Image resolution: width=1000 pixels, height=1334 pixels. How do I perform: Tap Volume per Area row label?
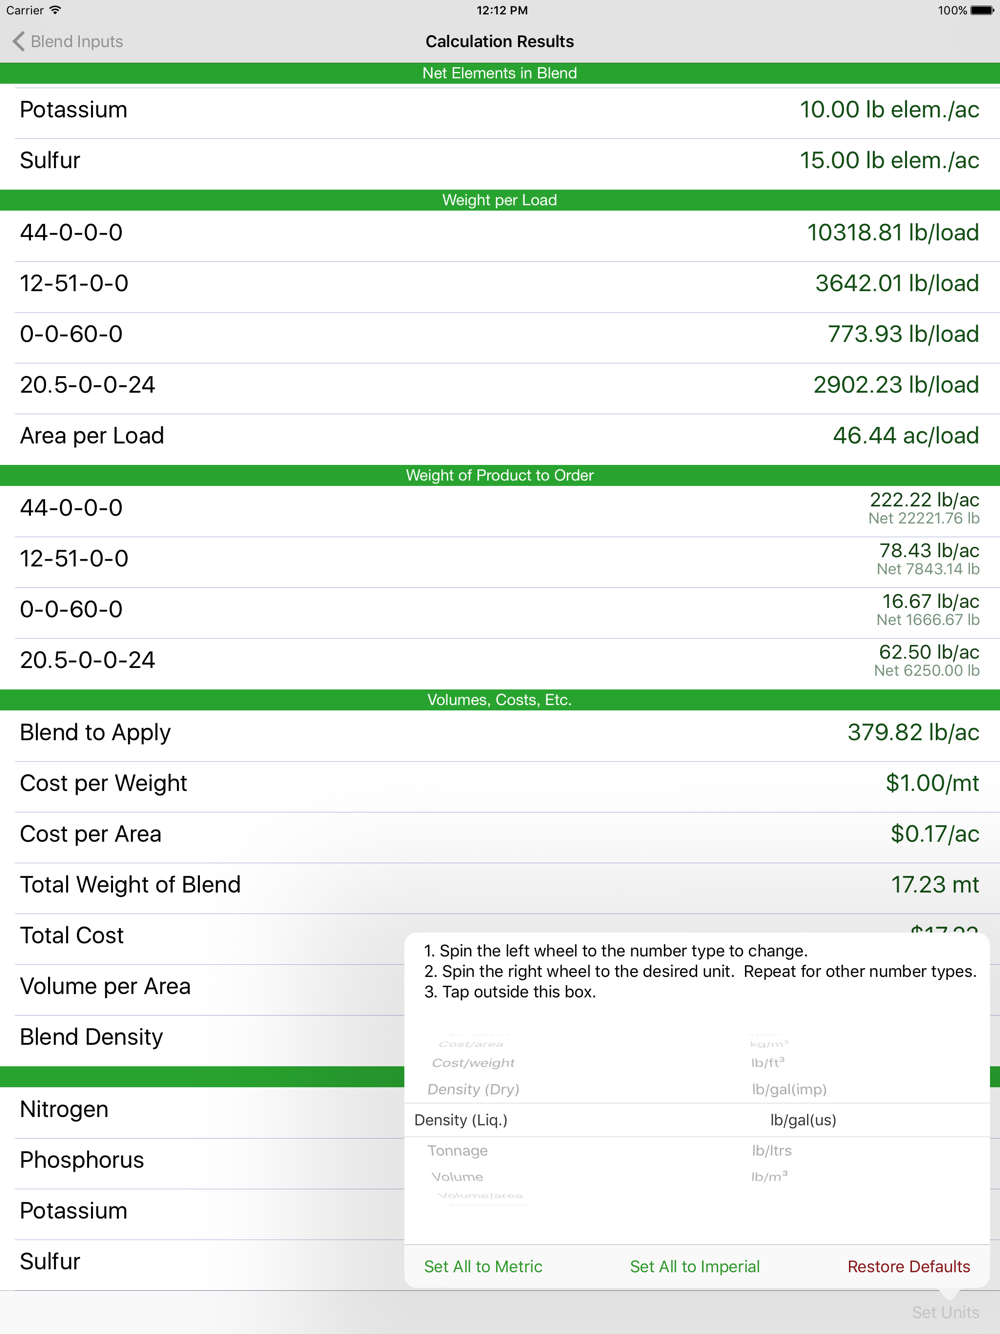tap(105, 987)
